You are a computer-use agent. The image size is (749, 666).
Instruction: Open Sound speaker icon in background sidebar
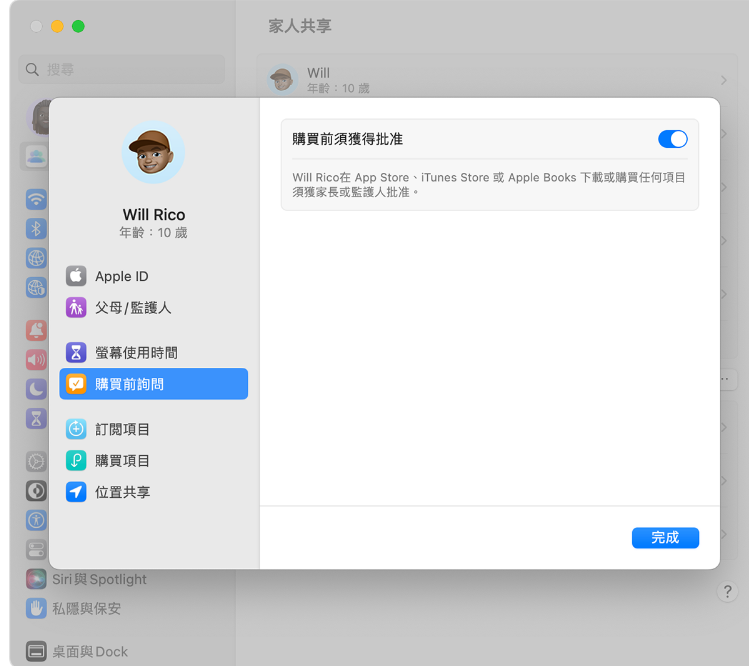pyautogui.click(x=36, y=360)
